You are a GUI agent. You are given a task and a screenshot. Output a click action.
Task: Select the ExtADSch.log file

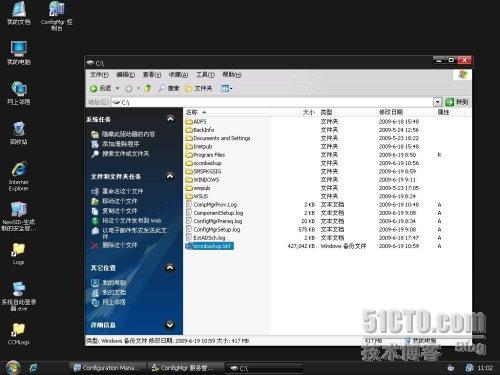(x=206, y=238)
